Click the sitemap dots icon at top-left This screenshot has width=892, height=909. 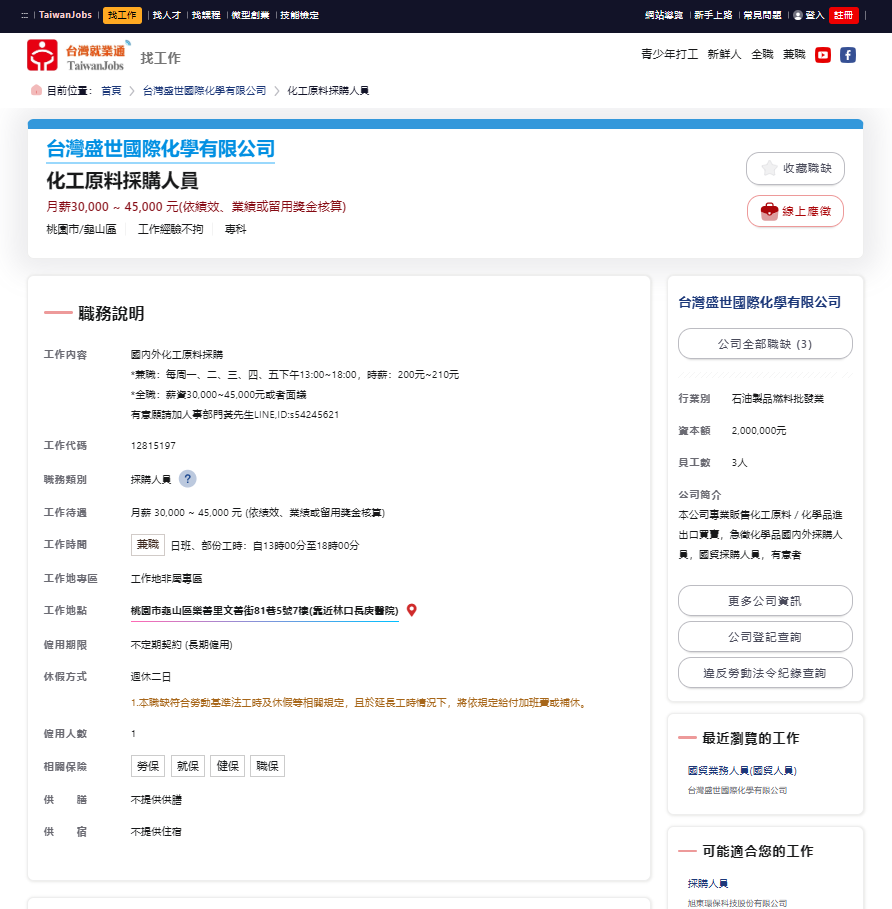(24, 15)
